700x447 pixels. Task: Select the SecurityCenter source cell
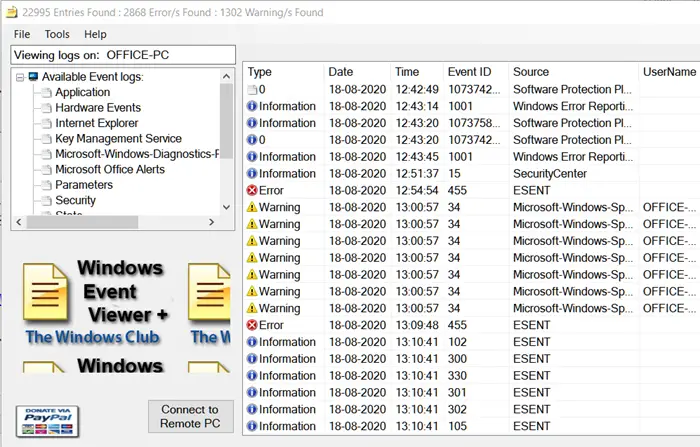pyautogui.click(x=550, y=174)
